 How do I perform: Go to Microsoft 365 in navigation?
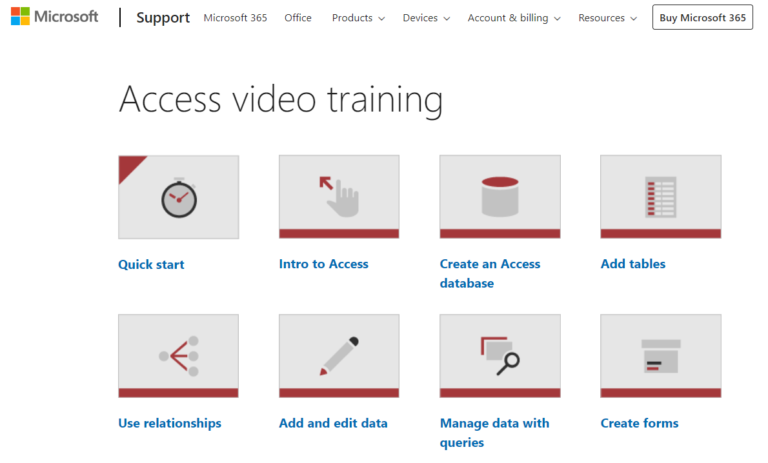(x=235, y=18)
